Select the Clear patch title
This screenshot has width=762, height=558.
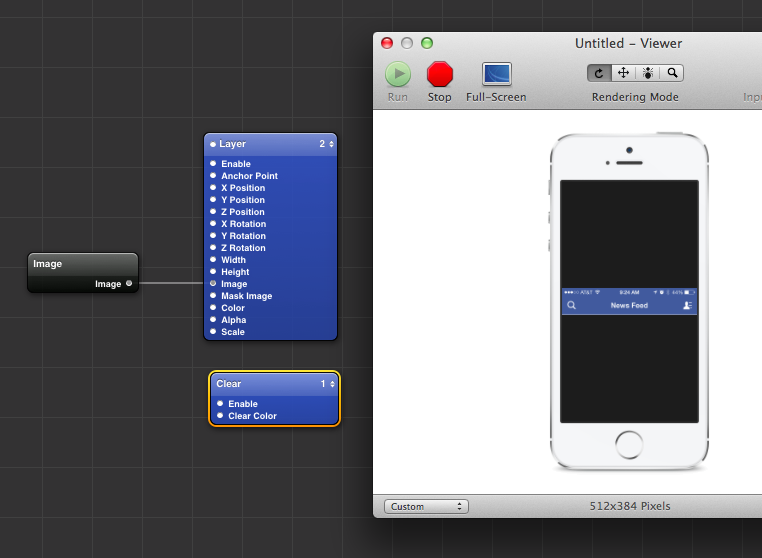tap(228, 384)
